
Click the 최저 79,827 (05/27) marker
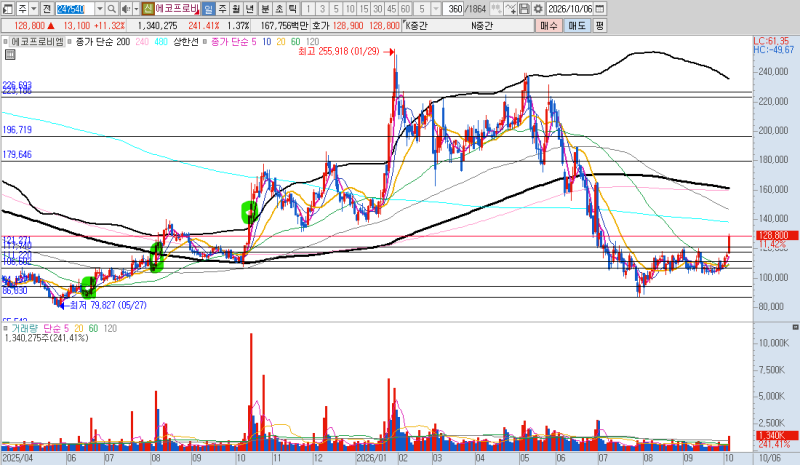pos(108,305)
